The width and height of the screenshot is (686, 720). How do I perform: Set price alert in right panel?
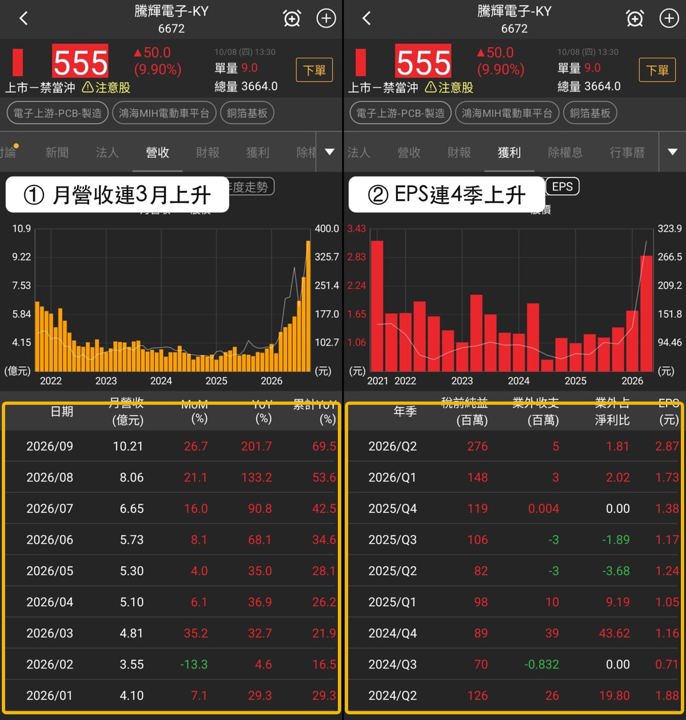click(x=635, y=19)
